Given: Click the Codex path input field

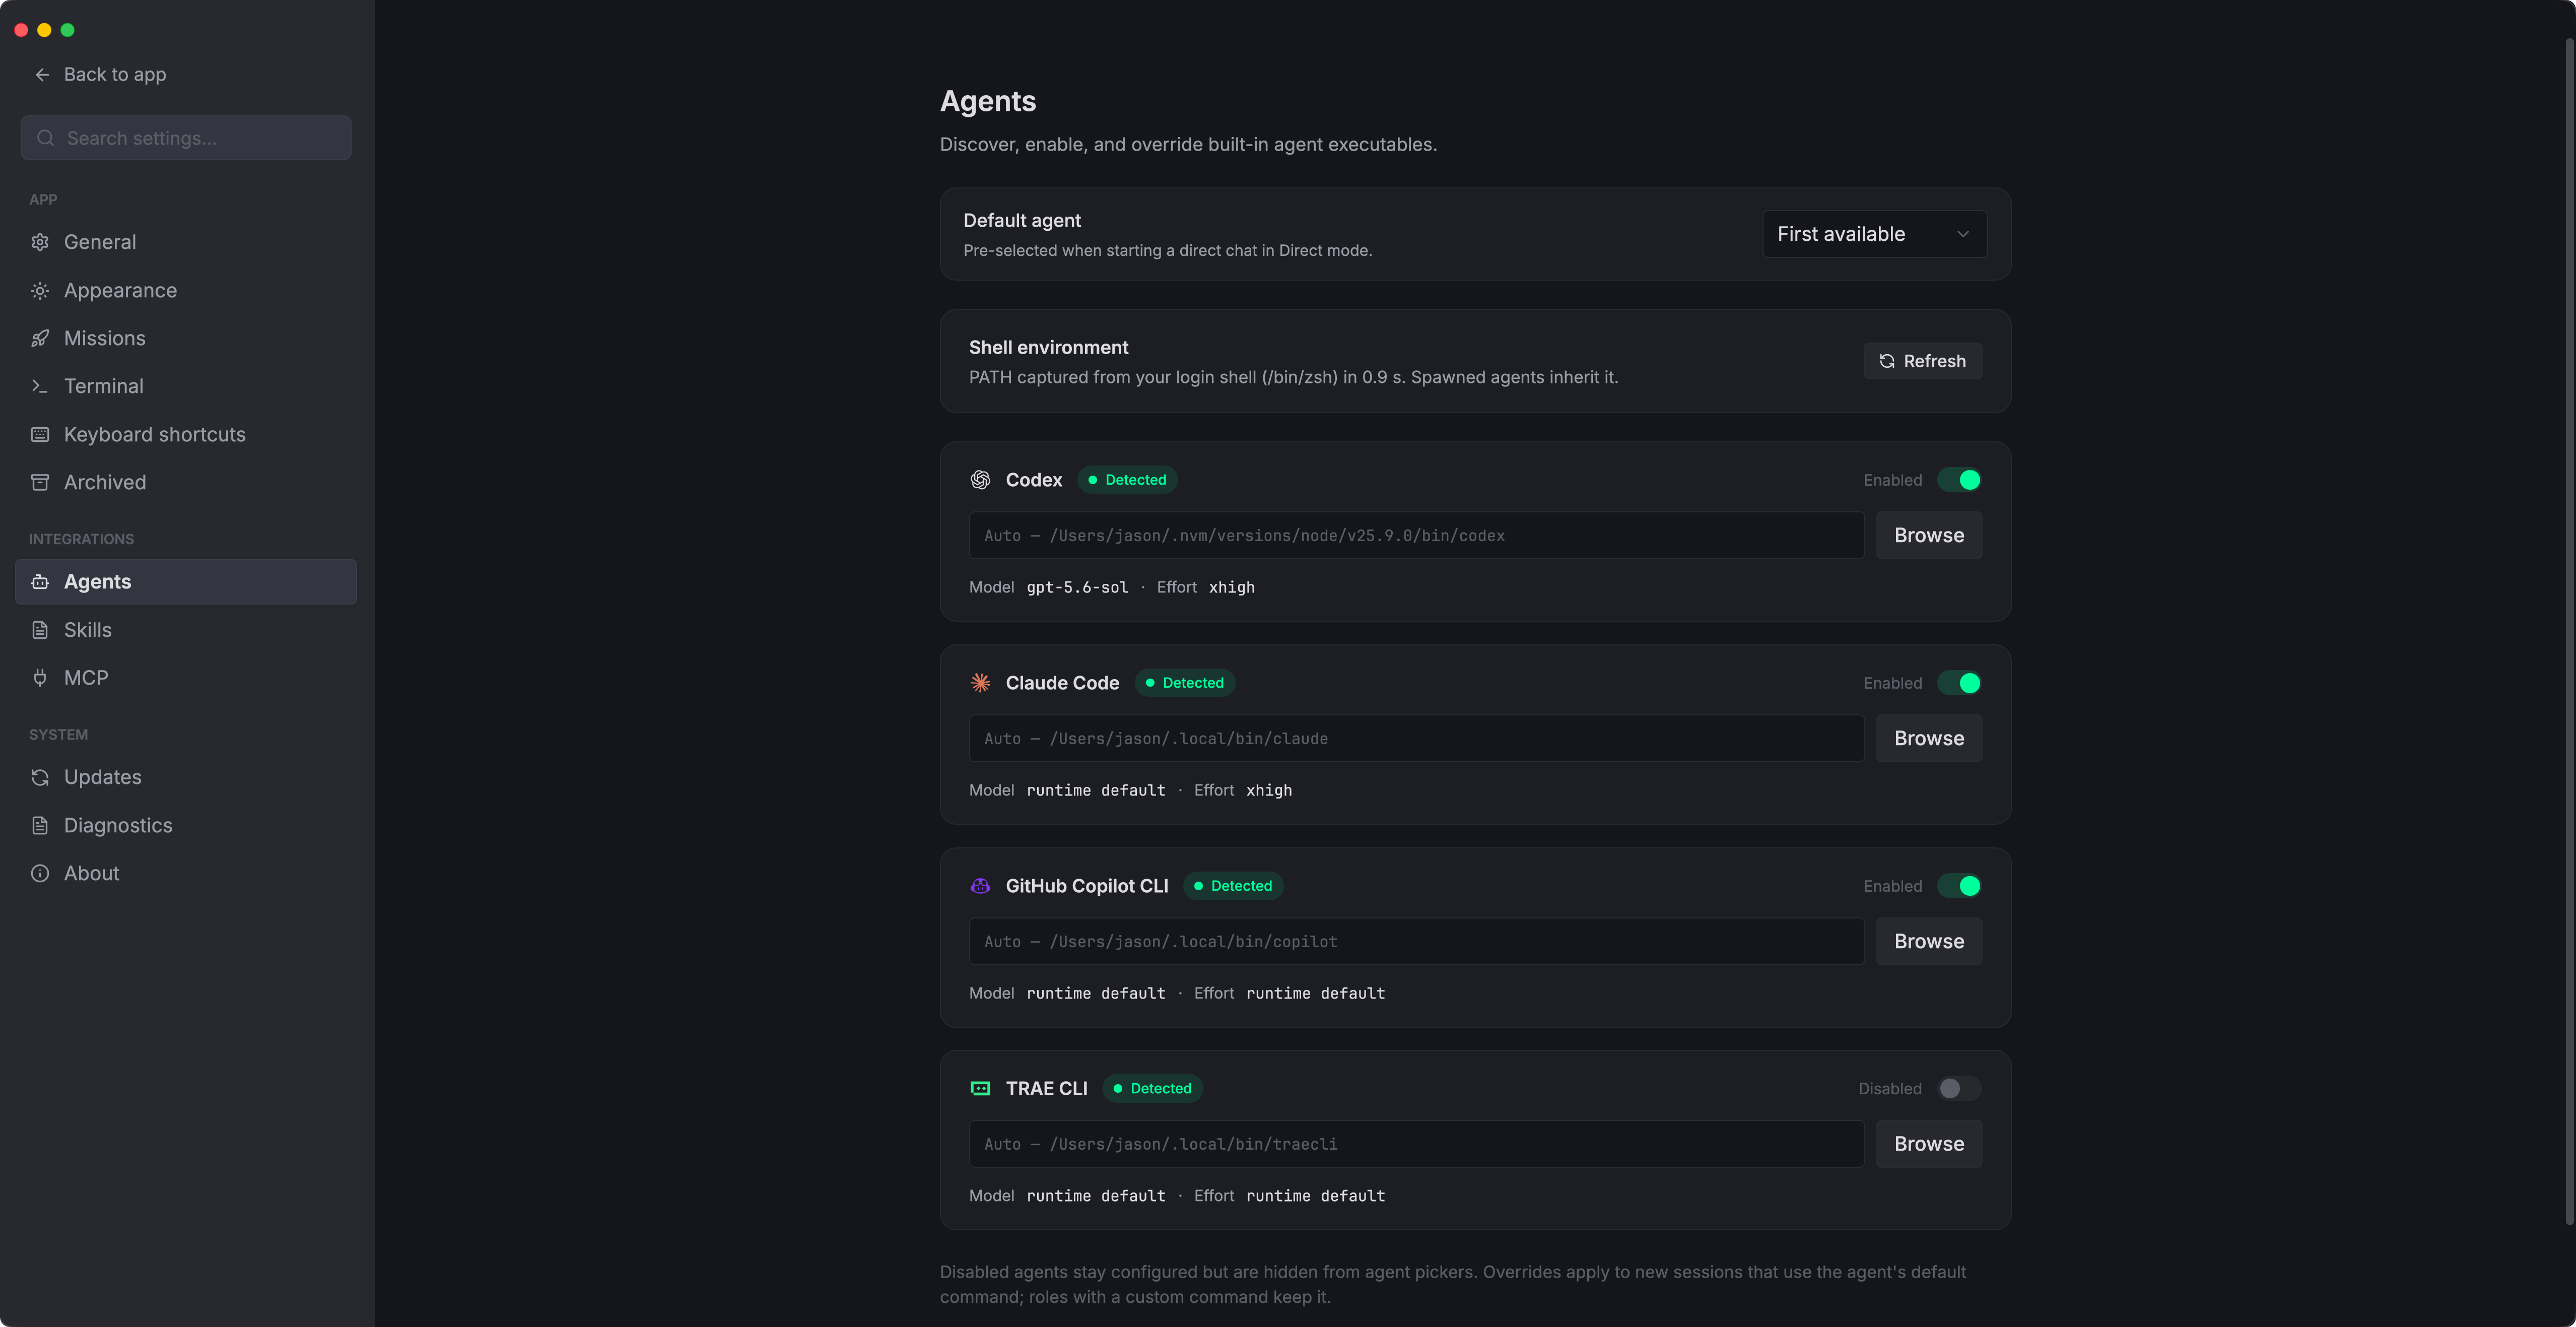Looking at the screenshot, I should point(1416,535).
